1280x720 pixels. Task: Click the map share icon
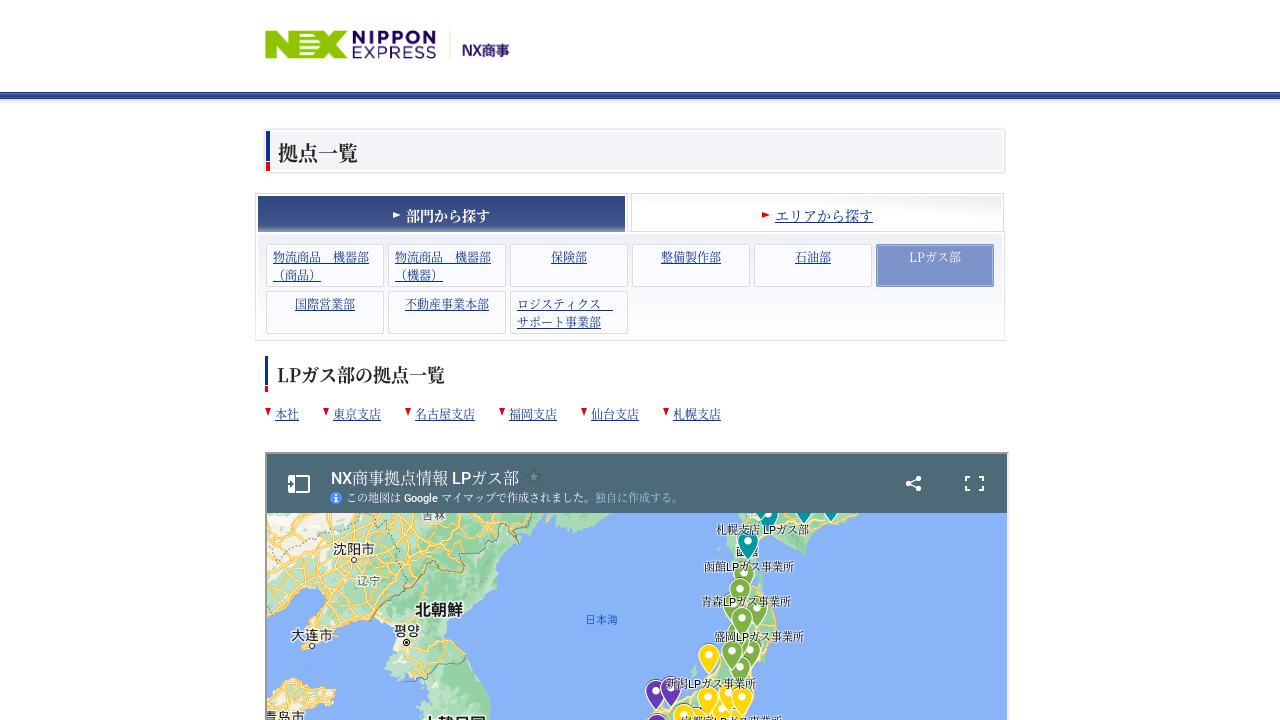pos(913,484)
